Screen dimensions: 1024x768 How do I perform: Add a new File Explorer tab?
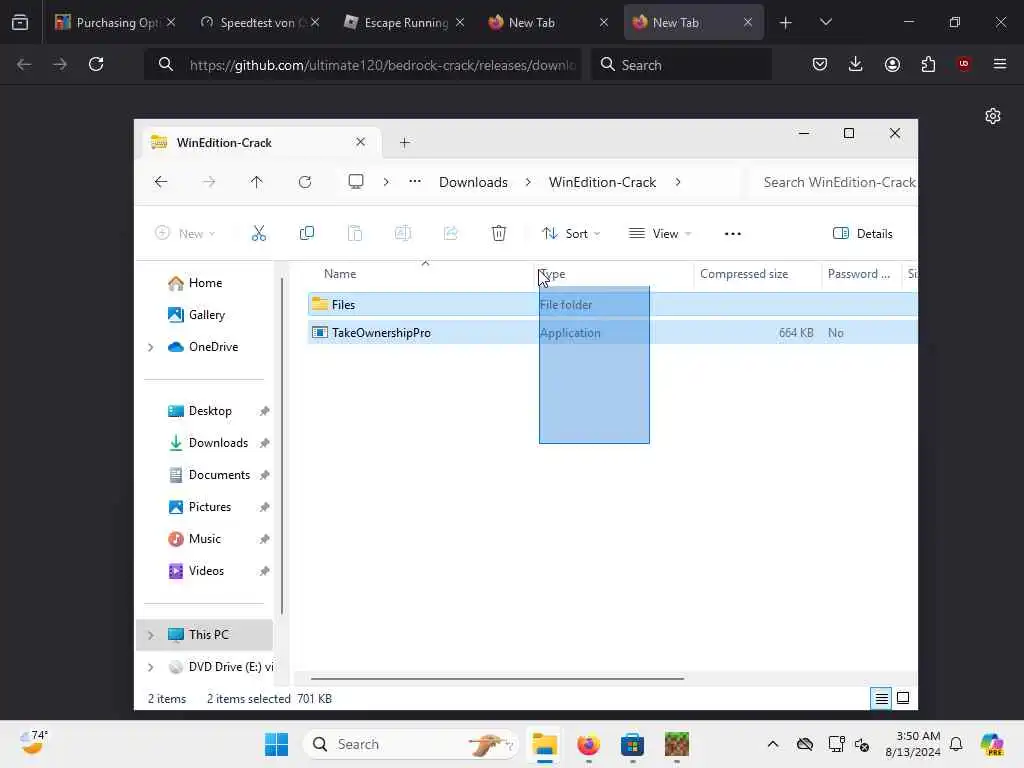[x=405, y=142]
